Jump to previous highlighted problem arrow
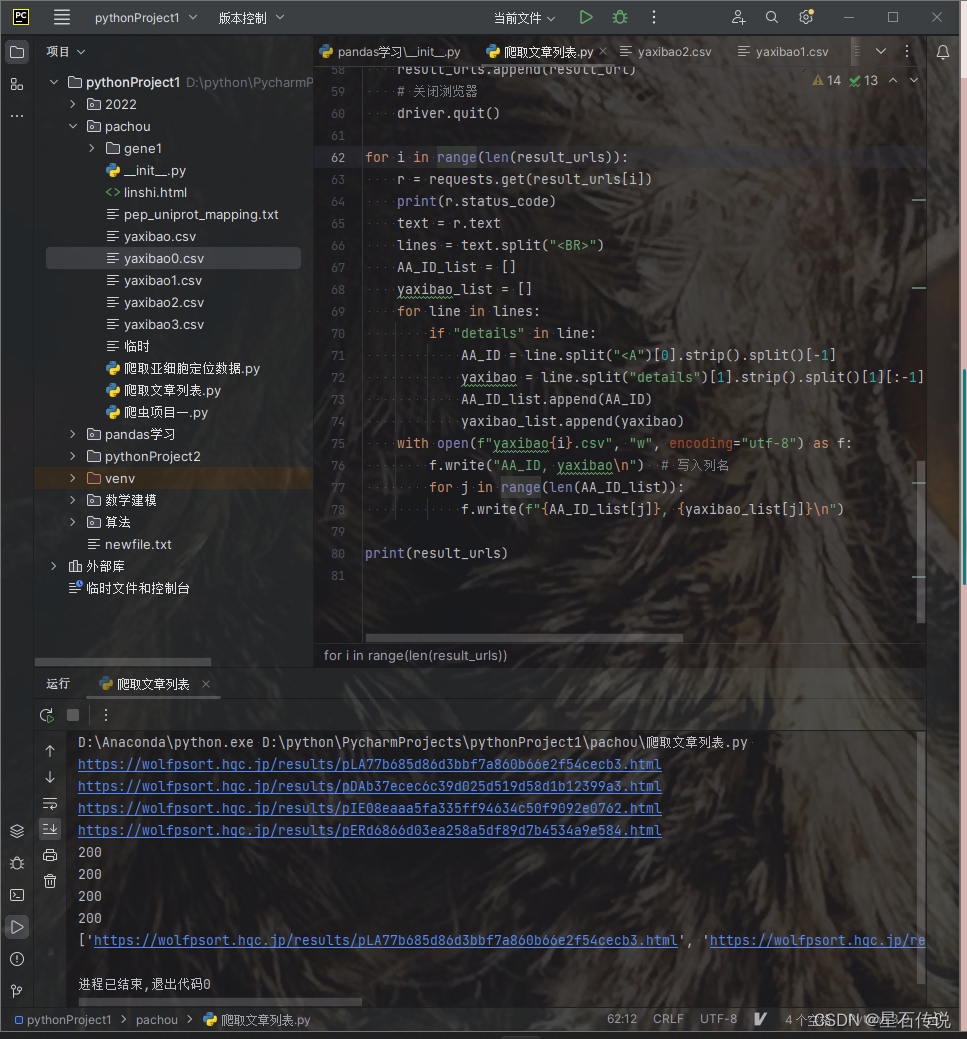 pos(893,80)
